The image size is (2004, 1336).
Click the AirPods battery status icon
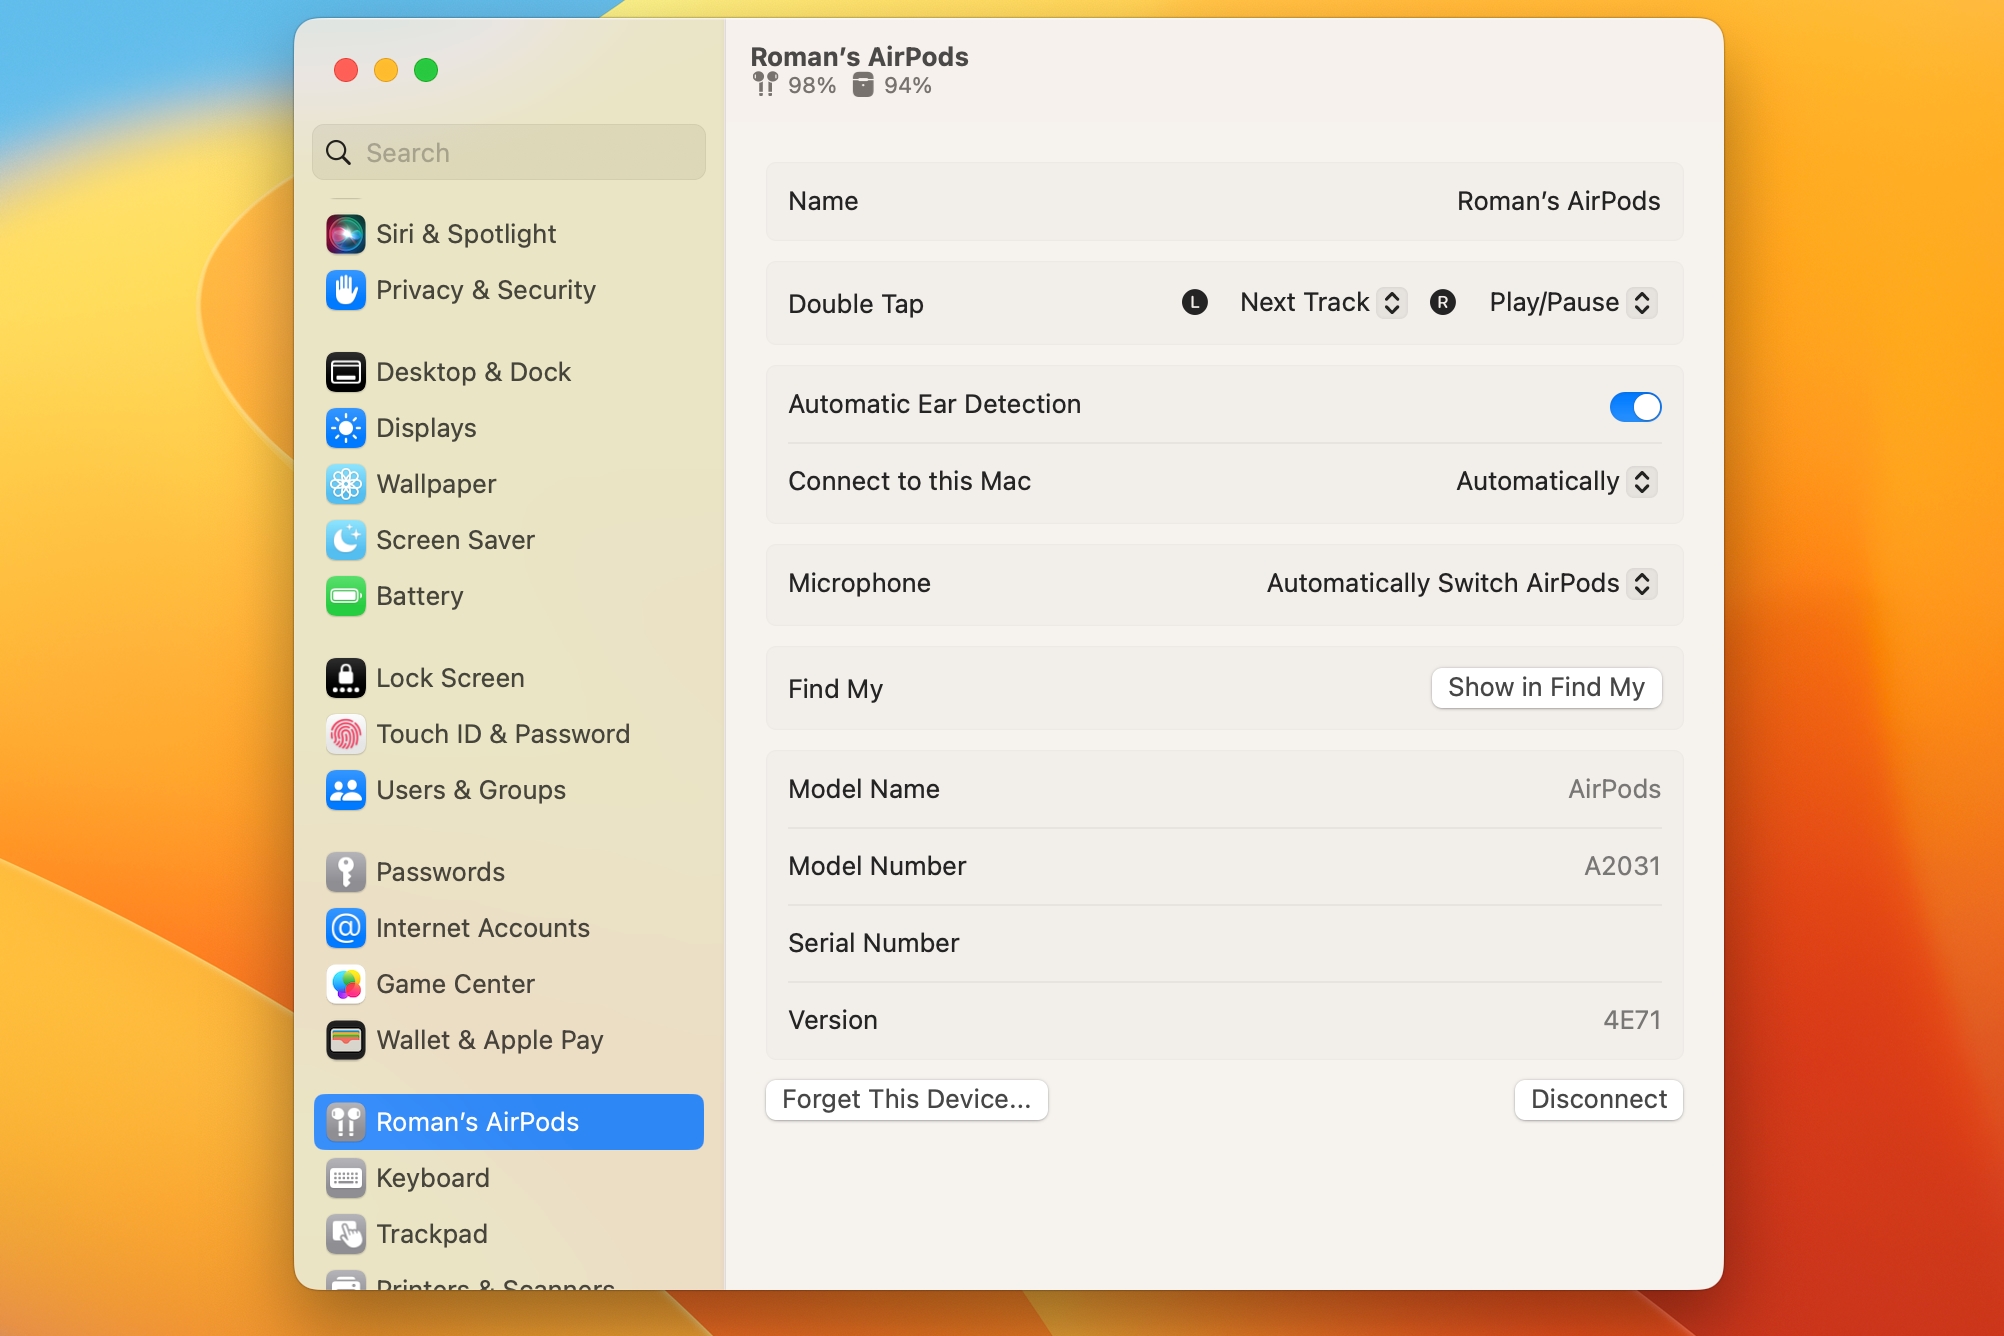point(765,85)
